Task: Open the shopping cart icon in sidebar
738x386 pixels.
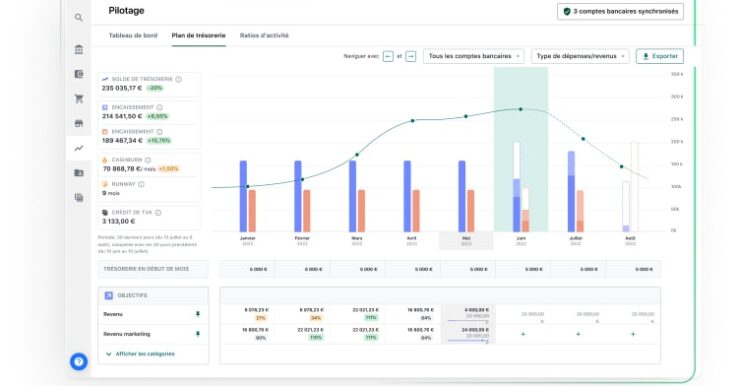Action: click(x=79, y=99)
